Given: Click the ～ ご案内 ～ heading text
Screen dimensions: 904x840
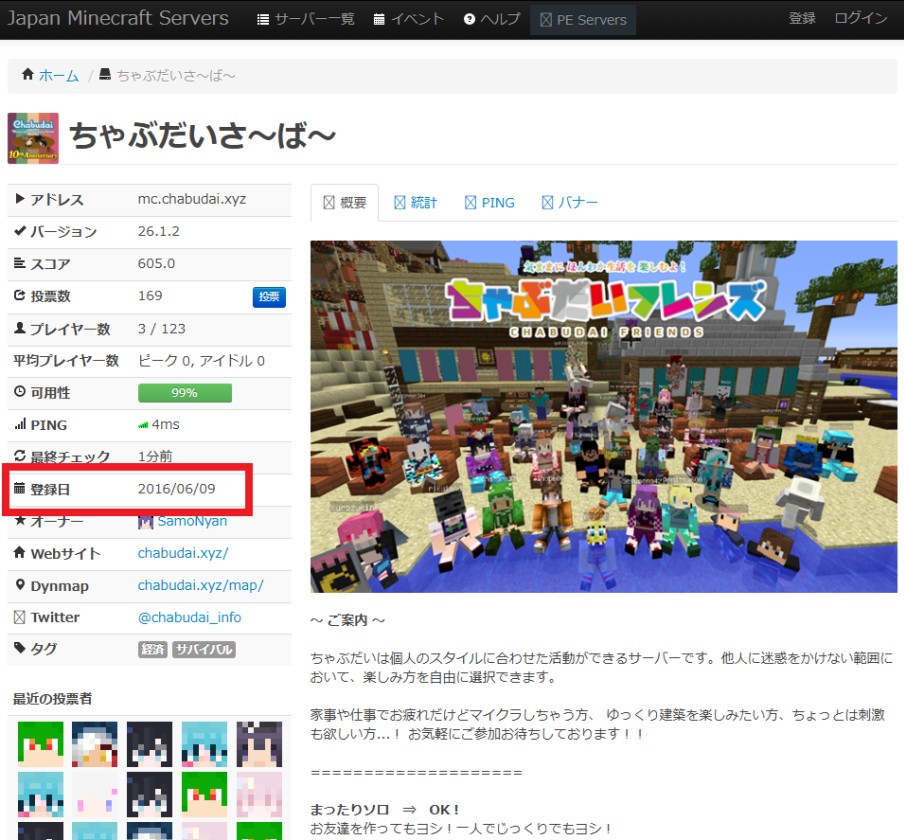Looking at the screenshot, I should click(x=347, y=620).
